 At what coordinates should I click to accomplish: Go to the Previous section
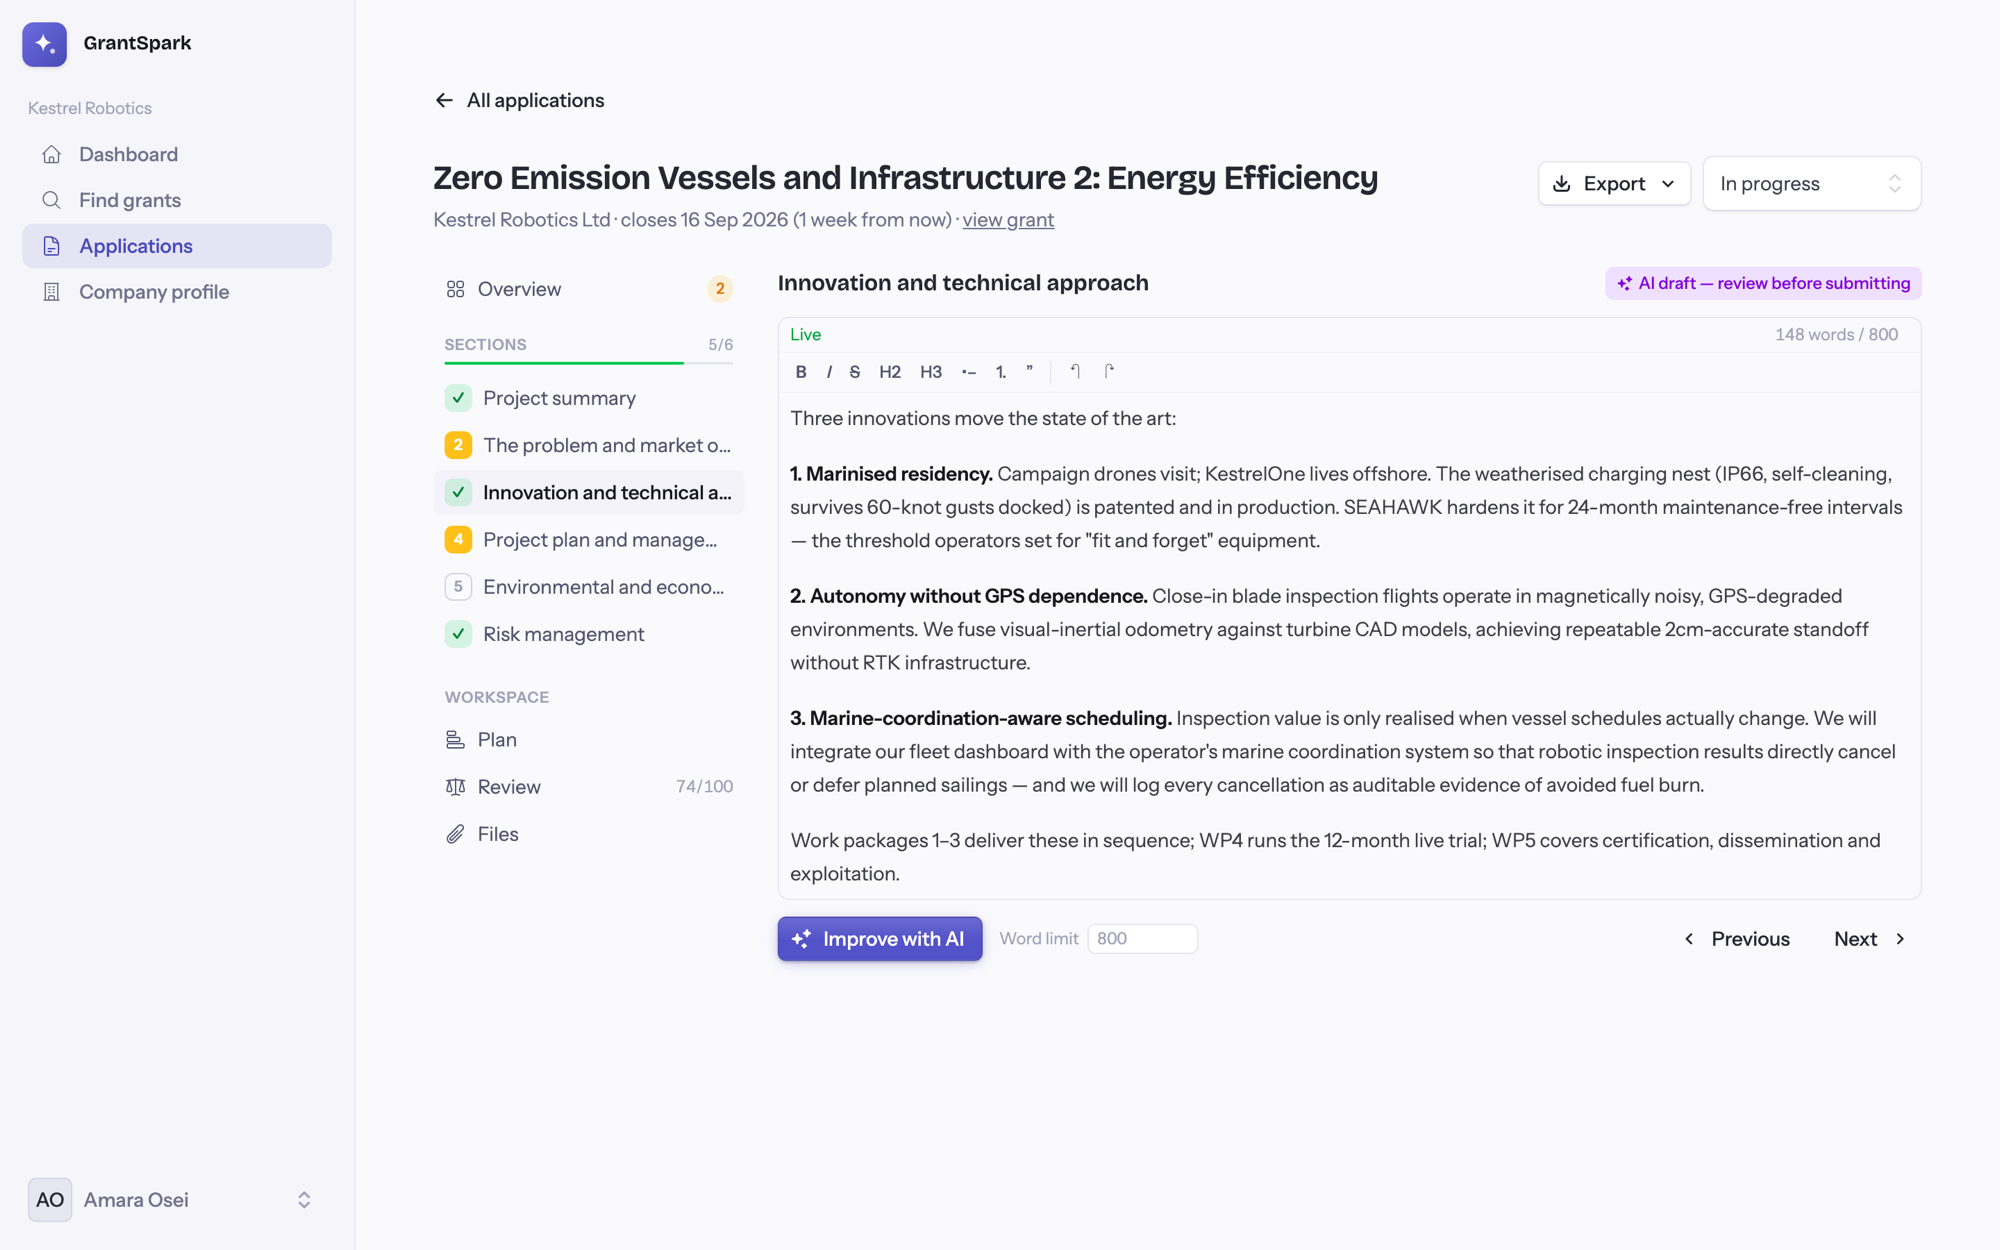[1737, 939]
